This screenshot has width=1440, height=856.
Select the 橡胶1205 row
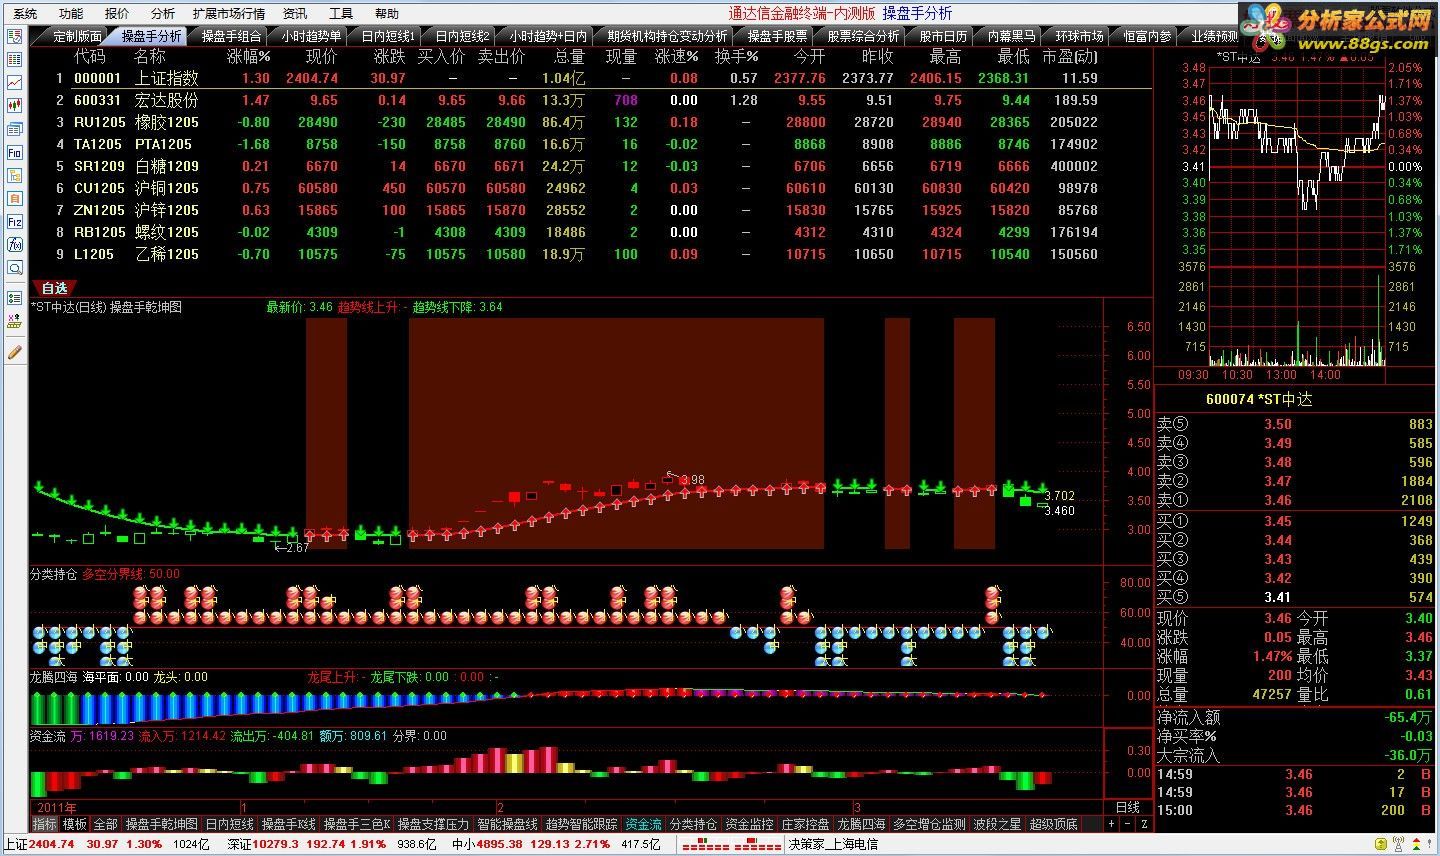(590, 122)
